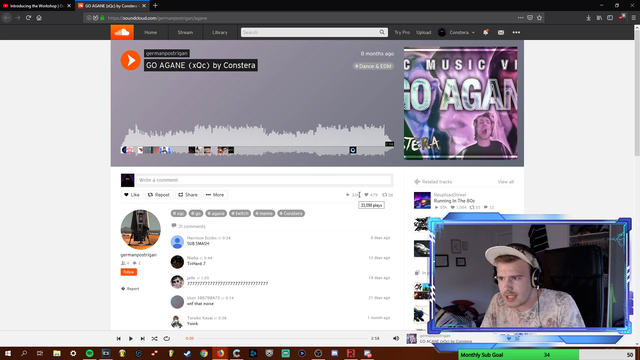Close the GO AGANE browser tab

pyautogui.click(x=144, y=6)
